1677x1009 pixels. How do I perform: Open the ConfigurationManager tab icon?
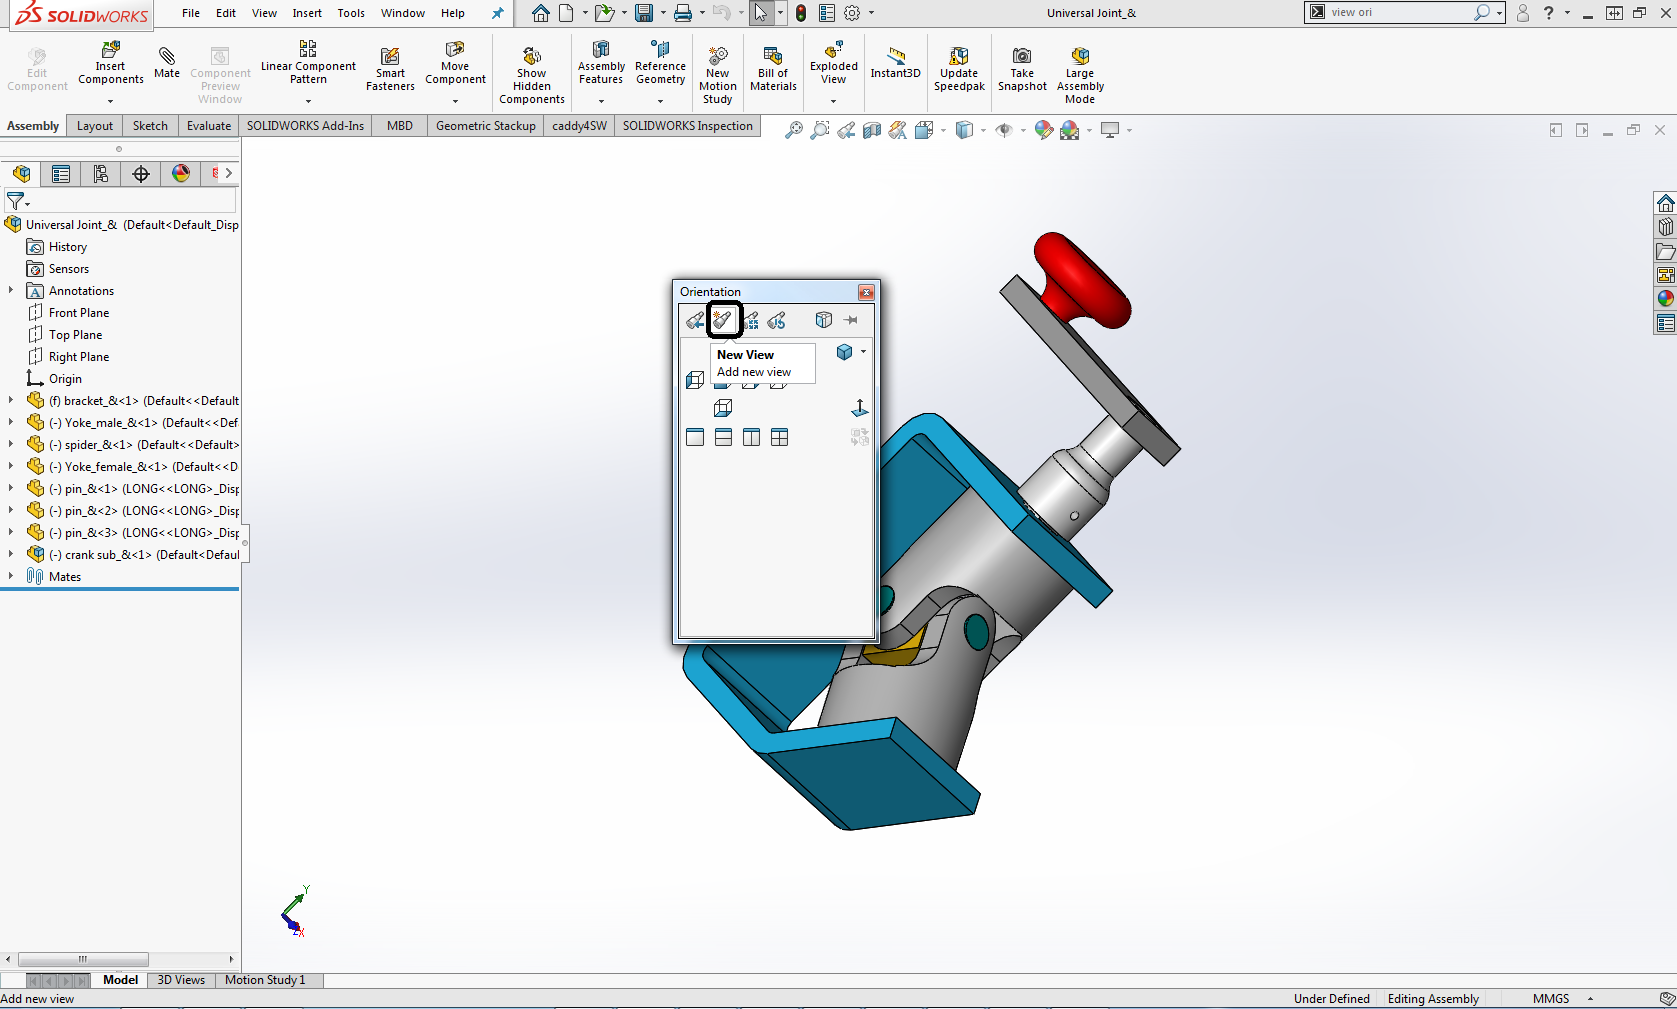pos(101,174)
